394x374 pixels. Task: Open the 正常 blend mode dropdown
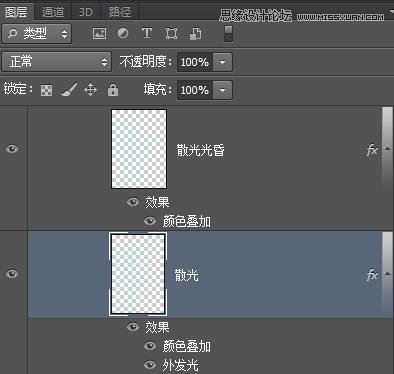click(56, 62)
